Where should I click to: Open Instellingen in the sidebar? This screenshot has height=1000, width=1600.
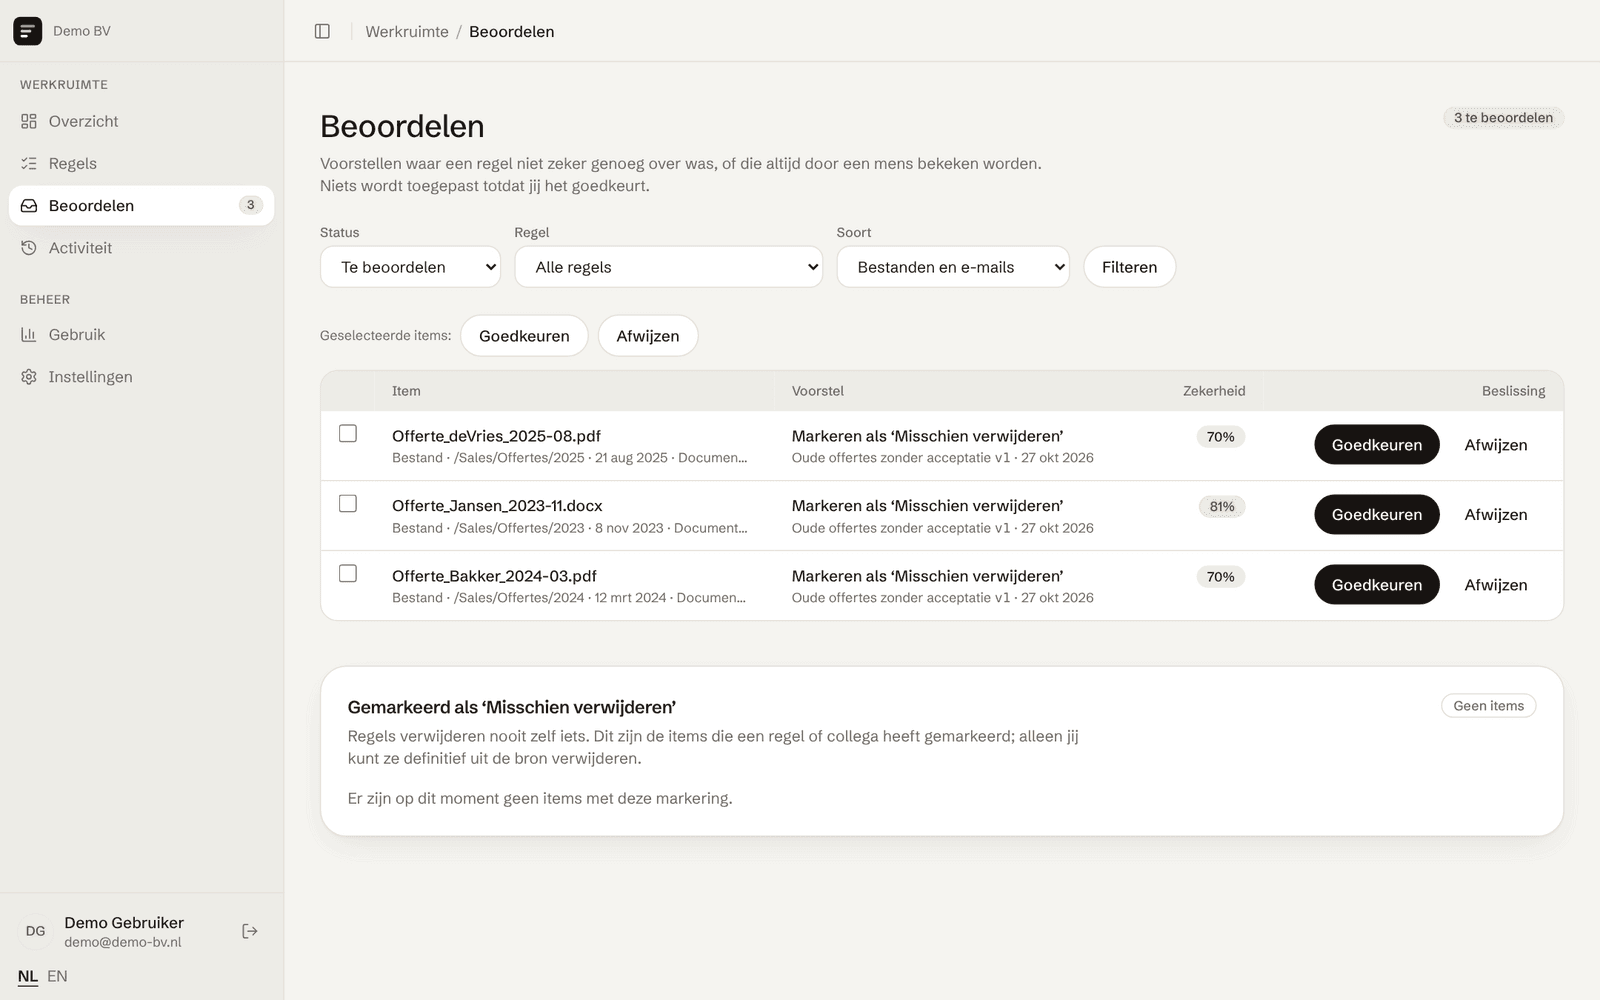141,377
